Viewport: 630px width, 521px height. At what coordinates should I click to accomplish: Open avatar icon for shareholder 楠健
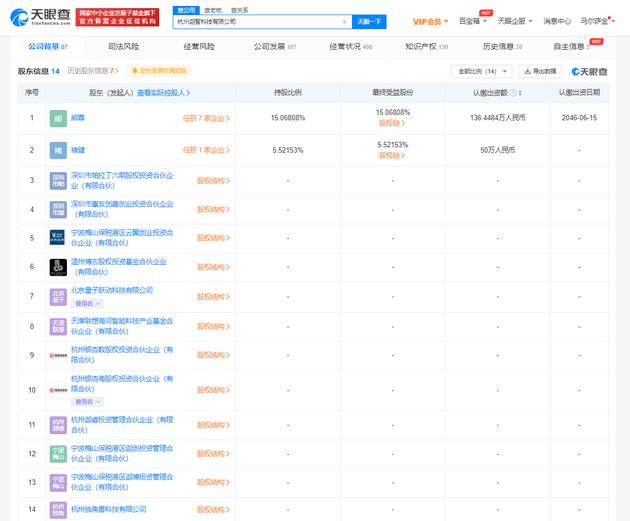click(58, 150)
